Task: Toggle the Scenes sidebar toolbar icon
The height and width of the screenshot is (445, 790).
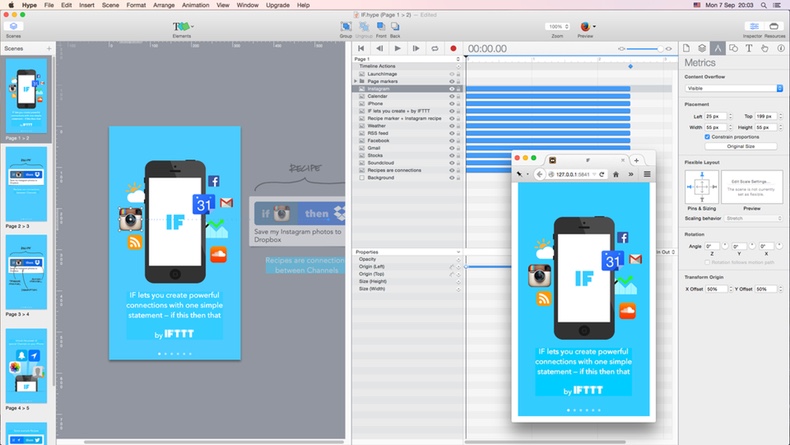Action: 14,26
